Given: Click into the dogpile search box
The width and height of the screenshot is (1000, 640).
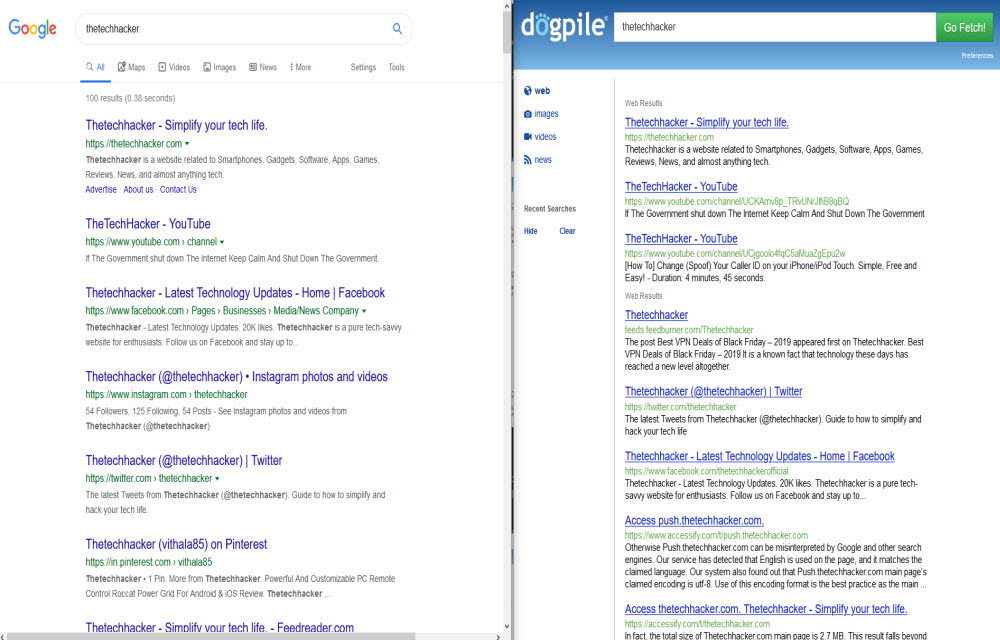Looking at the screenshot, I should point(775,27).
